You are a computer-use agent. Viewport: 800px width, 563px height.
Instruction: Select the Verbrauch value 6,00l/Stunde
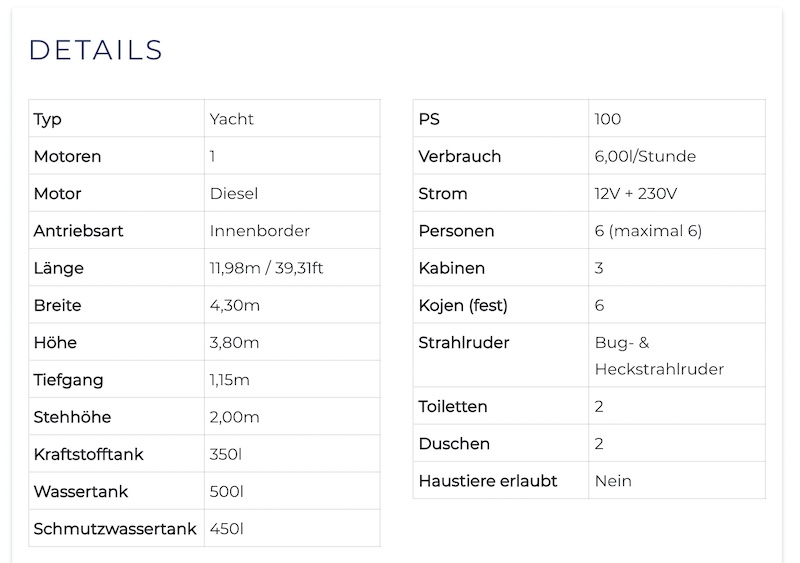click(x=645, y=156)
